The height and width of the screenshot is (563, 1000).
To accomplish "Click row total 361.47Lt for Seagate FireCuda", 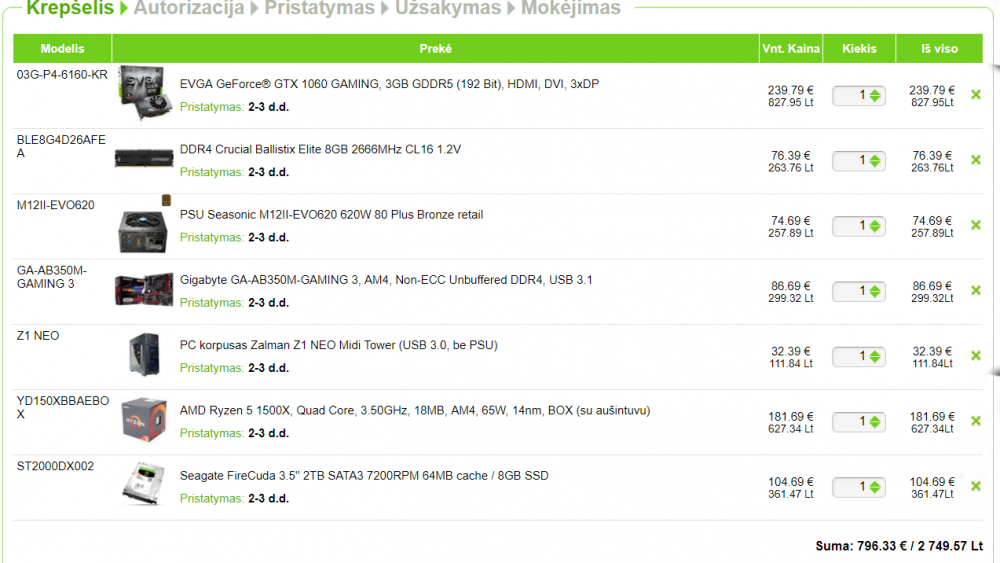I will (x=932, y=494).
